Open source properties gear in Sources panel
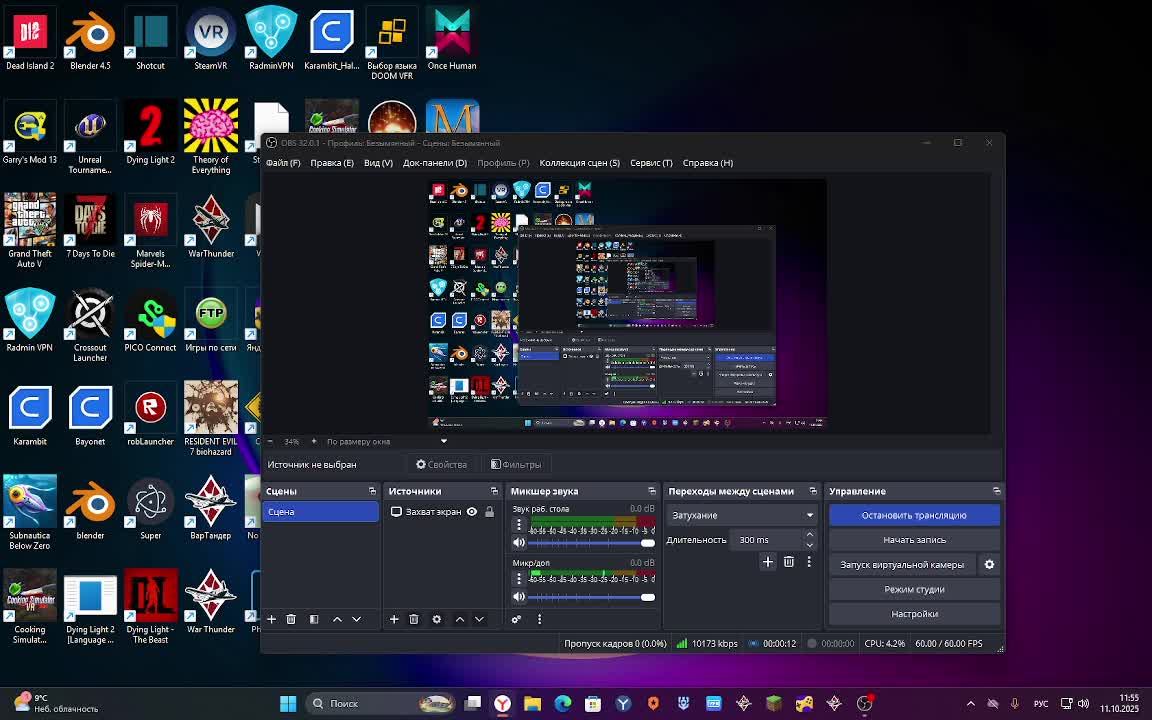Viewport: 1152px width, 720px height. [x=436, y=619]
